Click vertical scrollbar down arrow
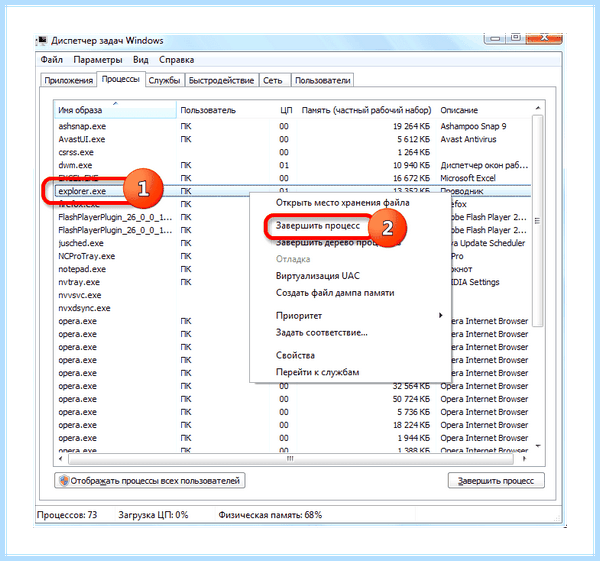Viewport: 600px width, 561px height. 538,446
